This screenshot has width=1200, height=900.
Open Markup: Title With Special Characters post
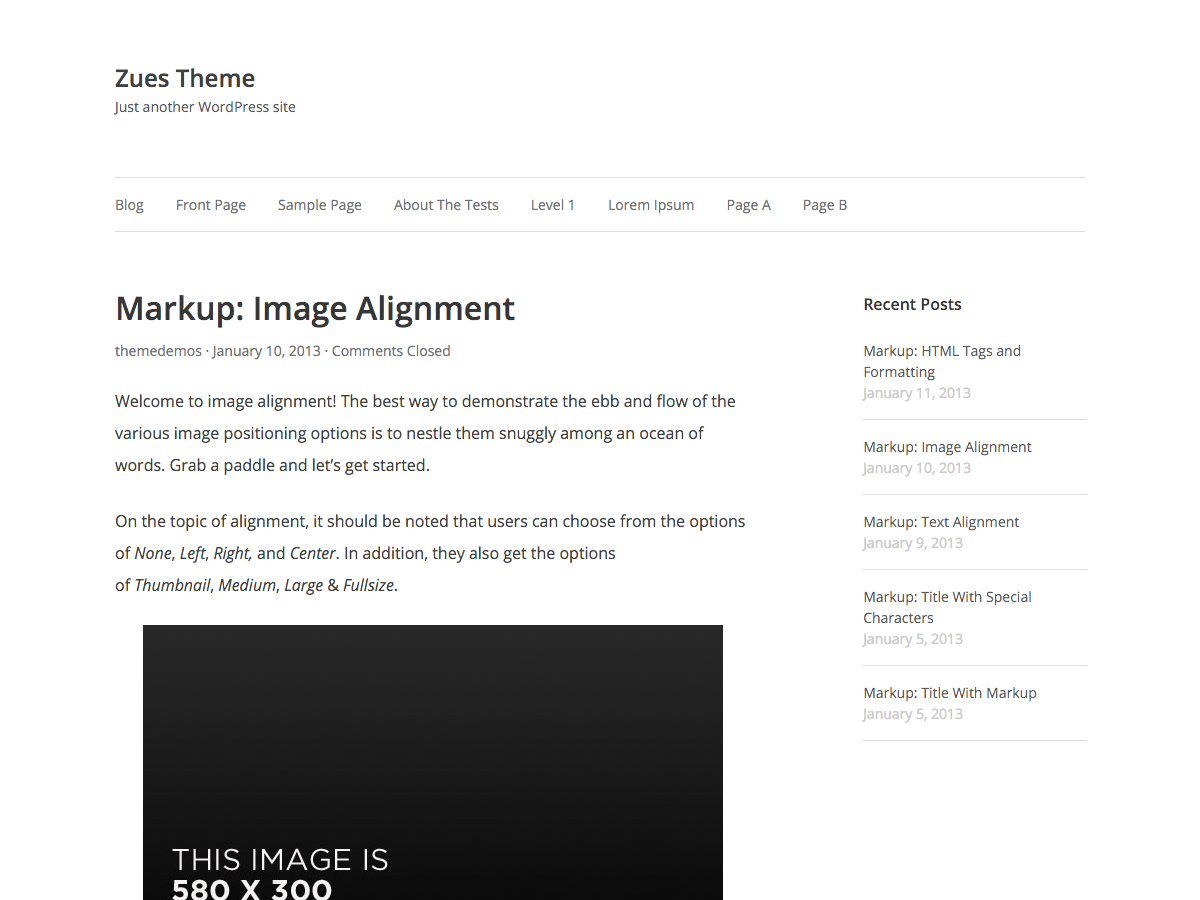pyautogui.click(x=946, y=607)
